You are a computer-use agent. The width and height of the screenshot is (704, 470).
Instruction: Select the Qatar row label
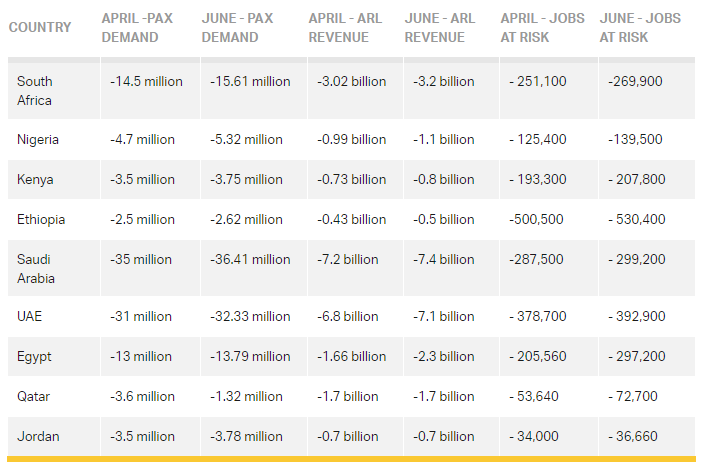coord(35,396)
